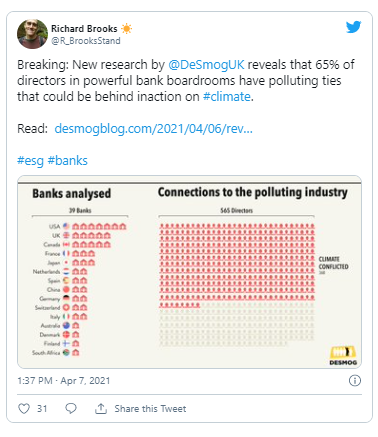Like the tweet with heart icon
The height and width of the screenshot is (437, 378).
pyautogui.click(x=24, y=409)
